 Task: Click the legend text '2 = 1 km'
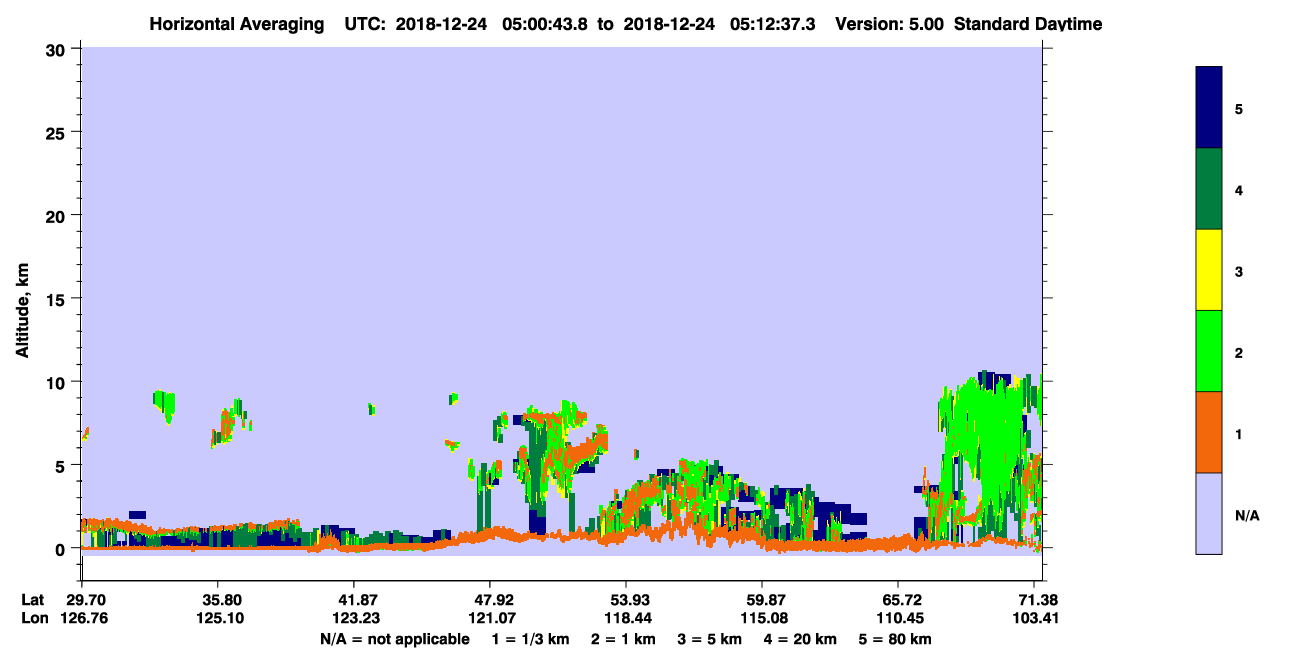623,639
